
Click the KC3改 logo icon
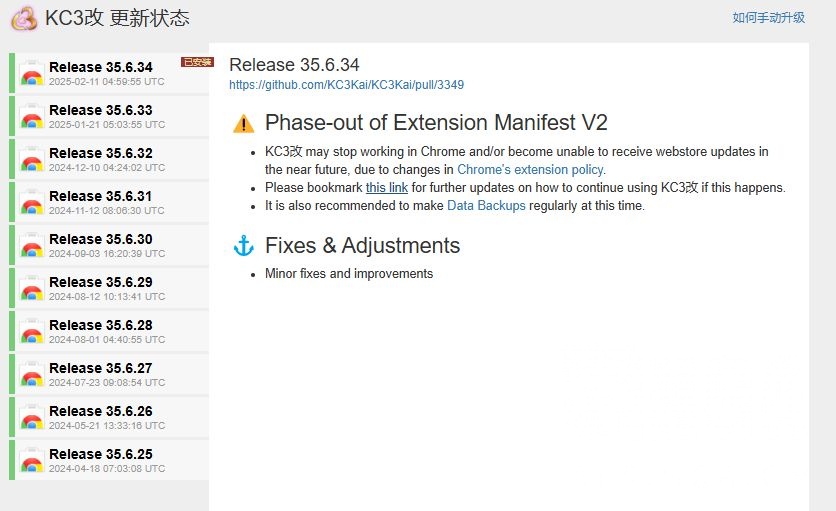point(24,18)
